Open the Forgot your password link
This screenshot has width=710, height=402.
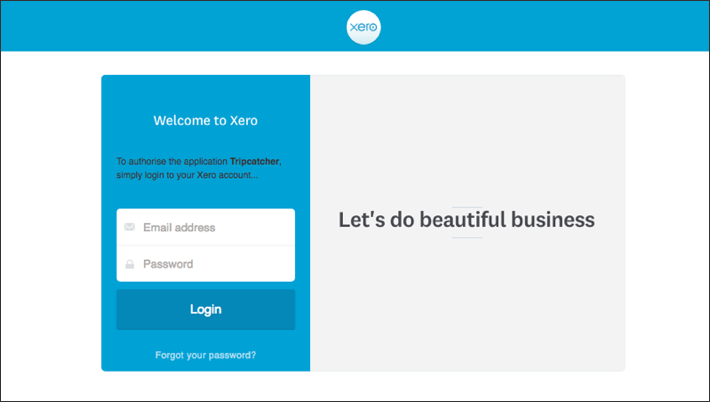coord(206,355)
